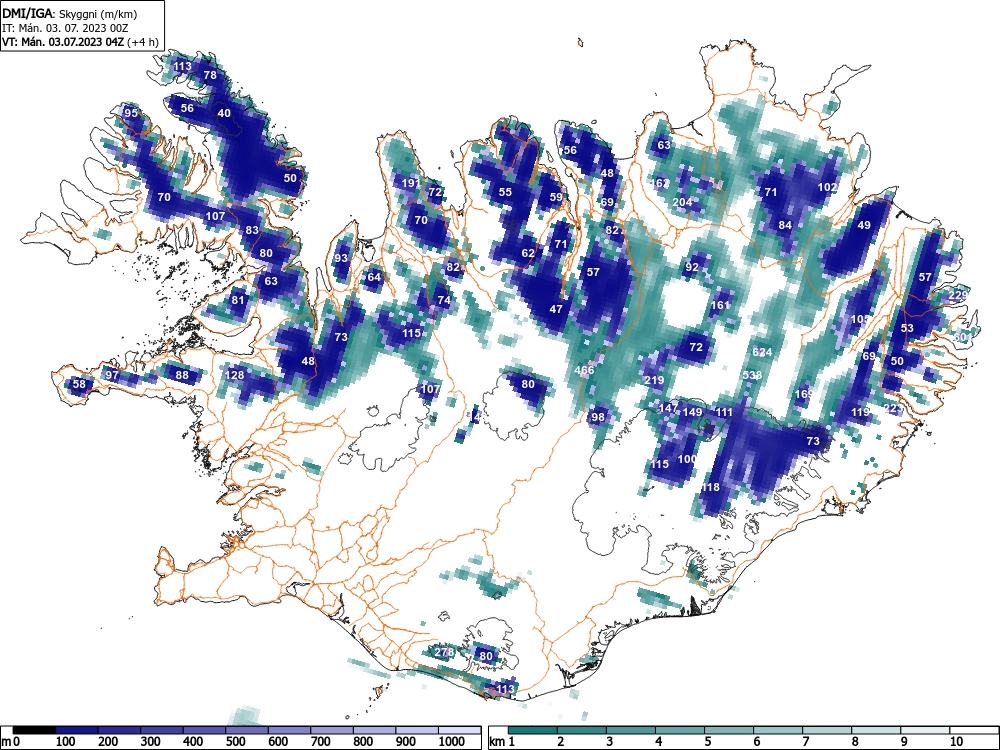Click the '1000' label on the metre scale
Image resolution: width=1000 pixels, height=750 pixels.
click(x=452, y=742)
